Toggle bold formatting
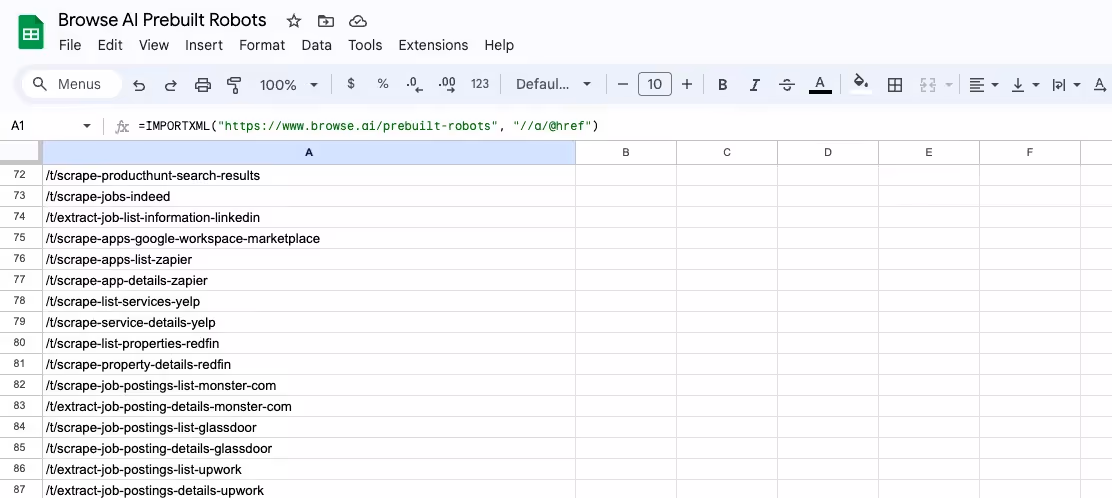The image size is (1112, 498). [723, 84]
